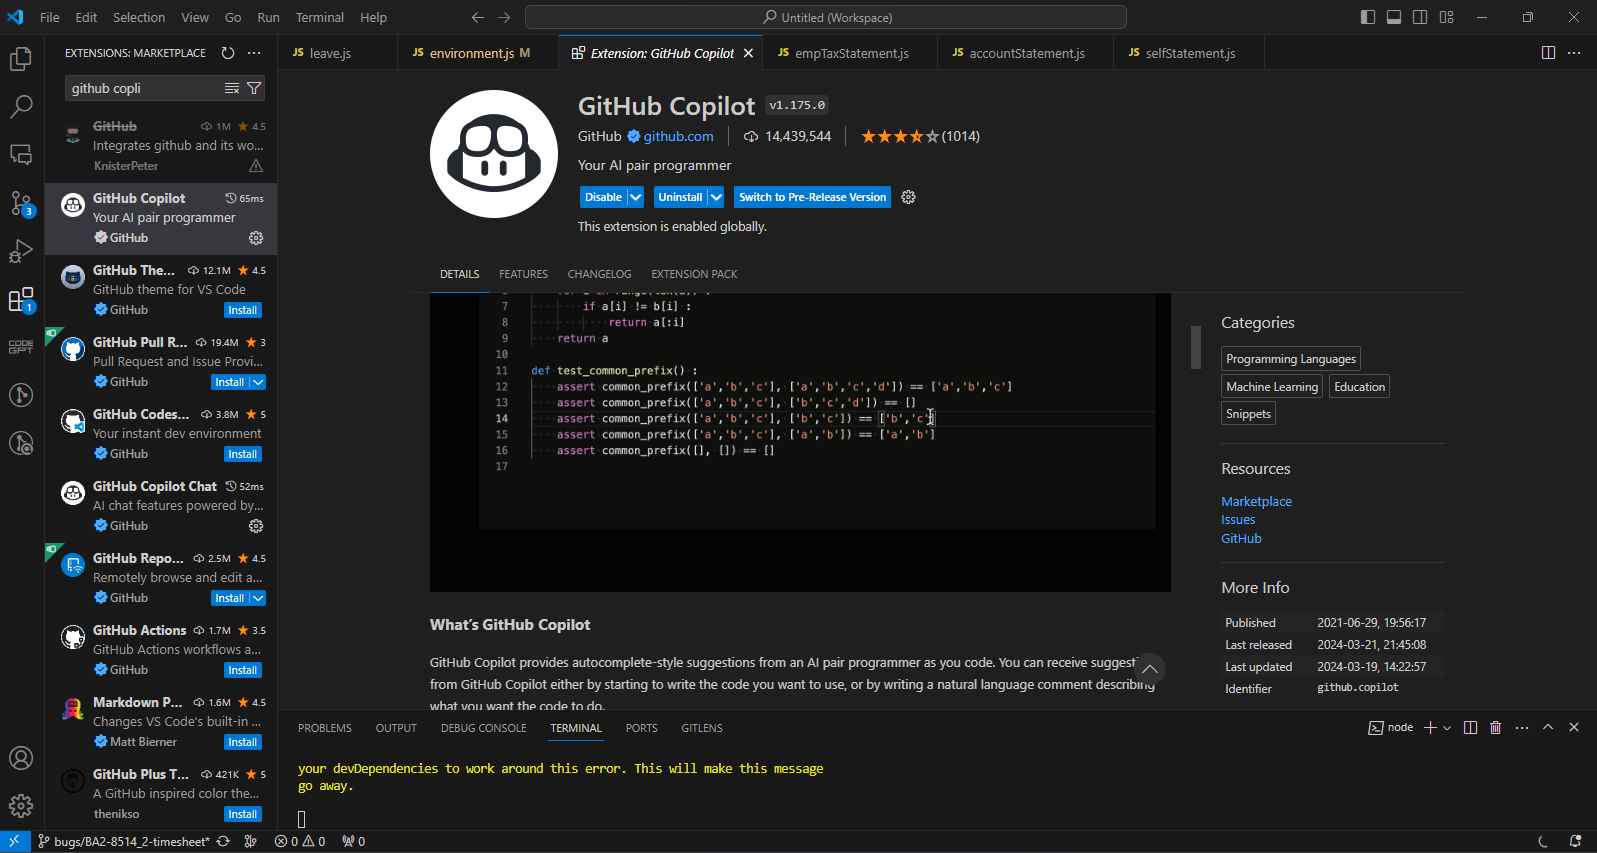Click Switch to Pre-Release Version button
This screenshot has width=1597, height=853.
click(x=812, y=197)
